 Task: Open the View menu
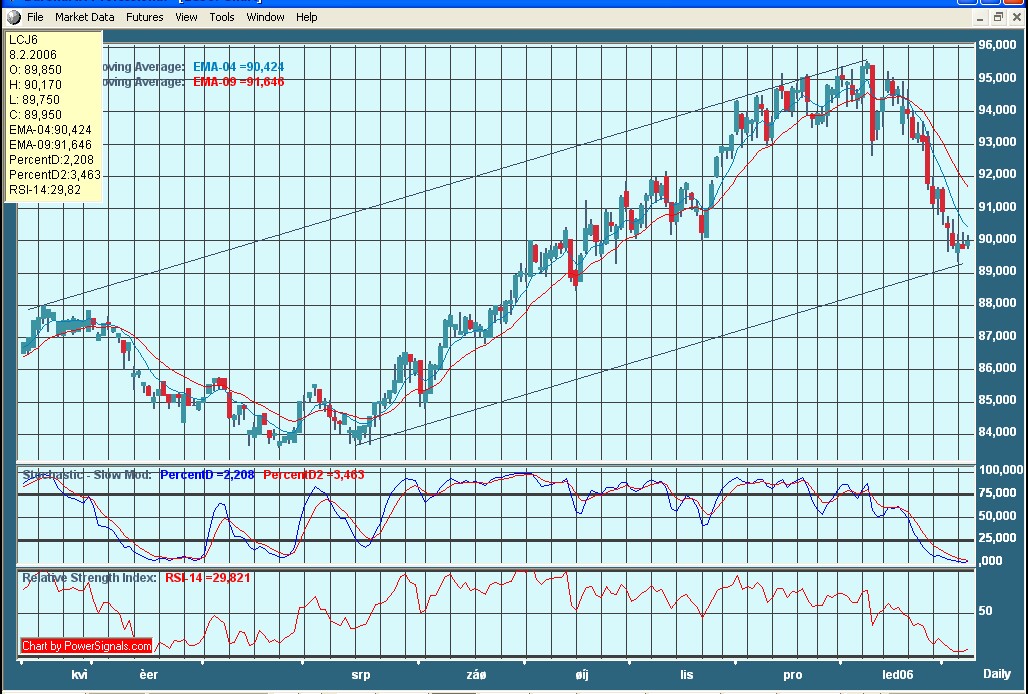[186, 17]
